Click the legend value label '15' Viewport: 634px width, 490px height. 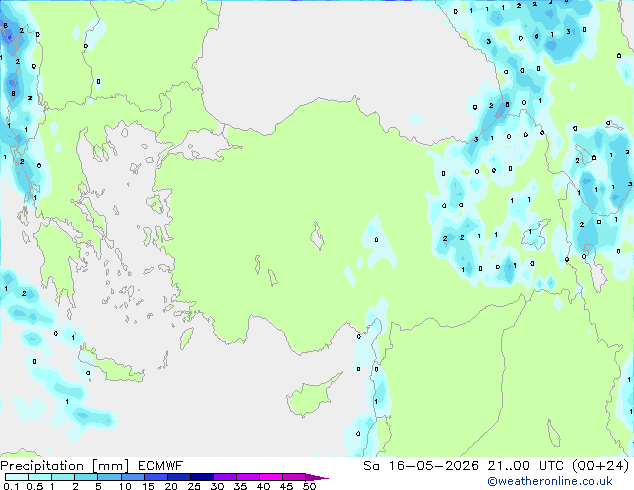pos(148,486)
